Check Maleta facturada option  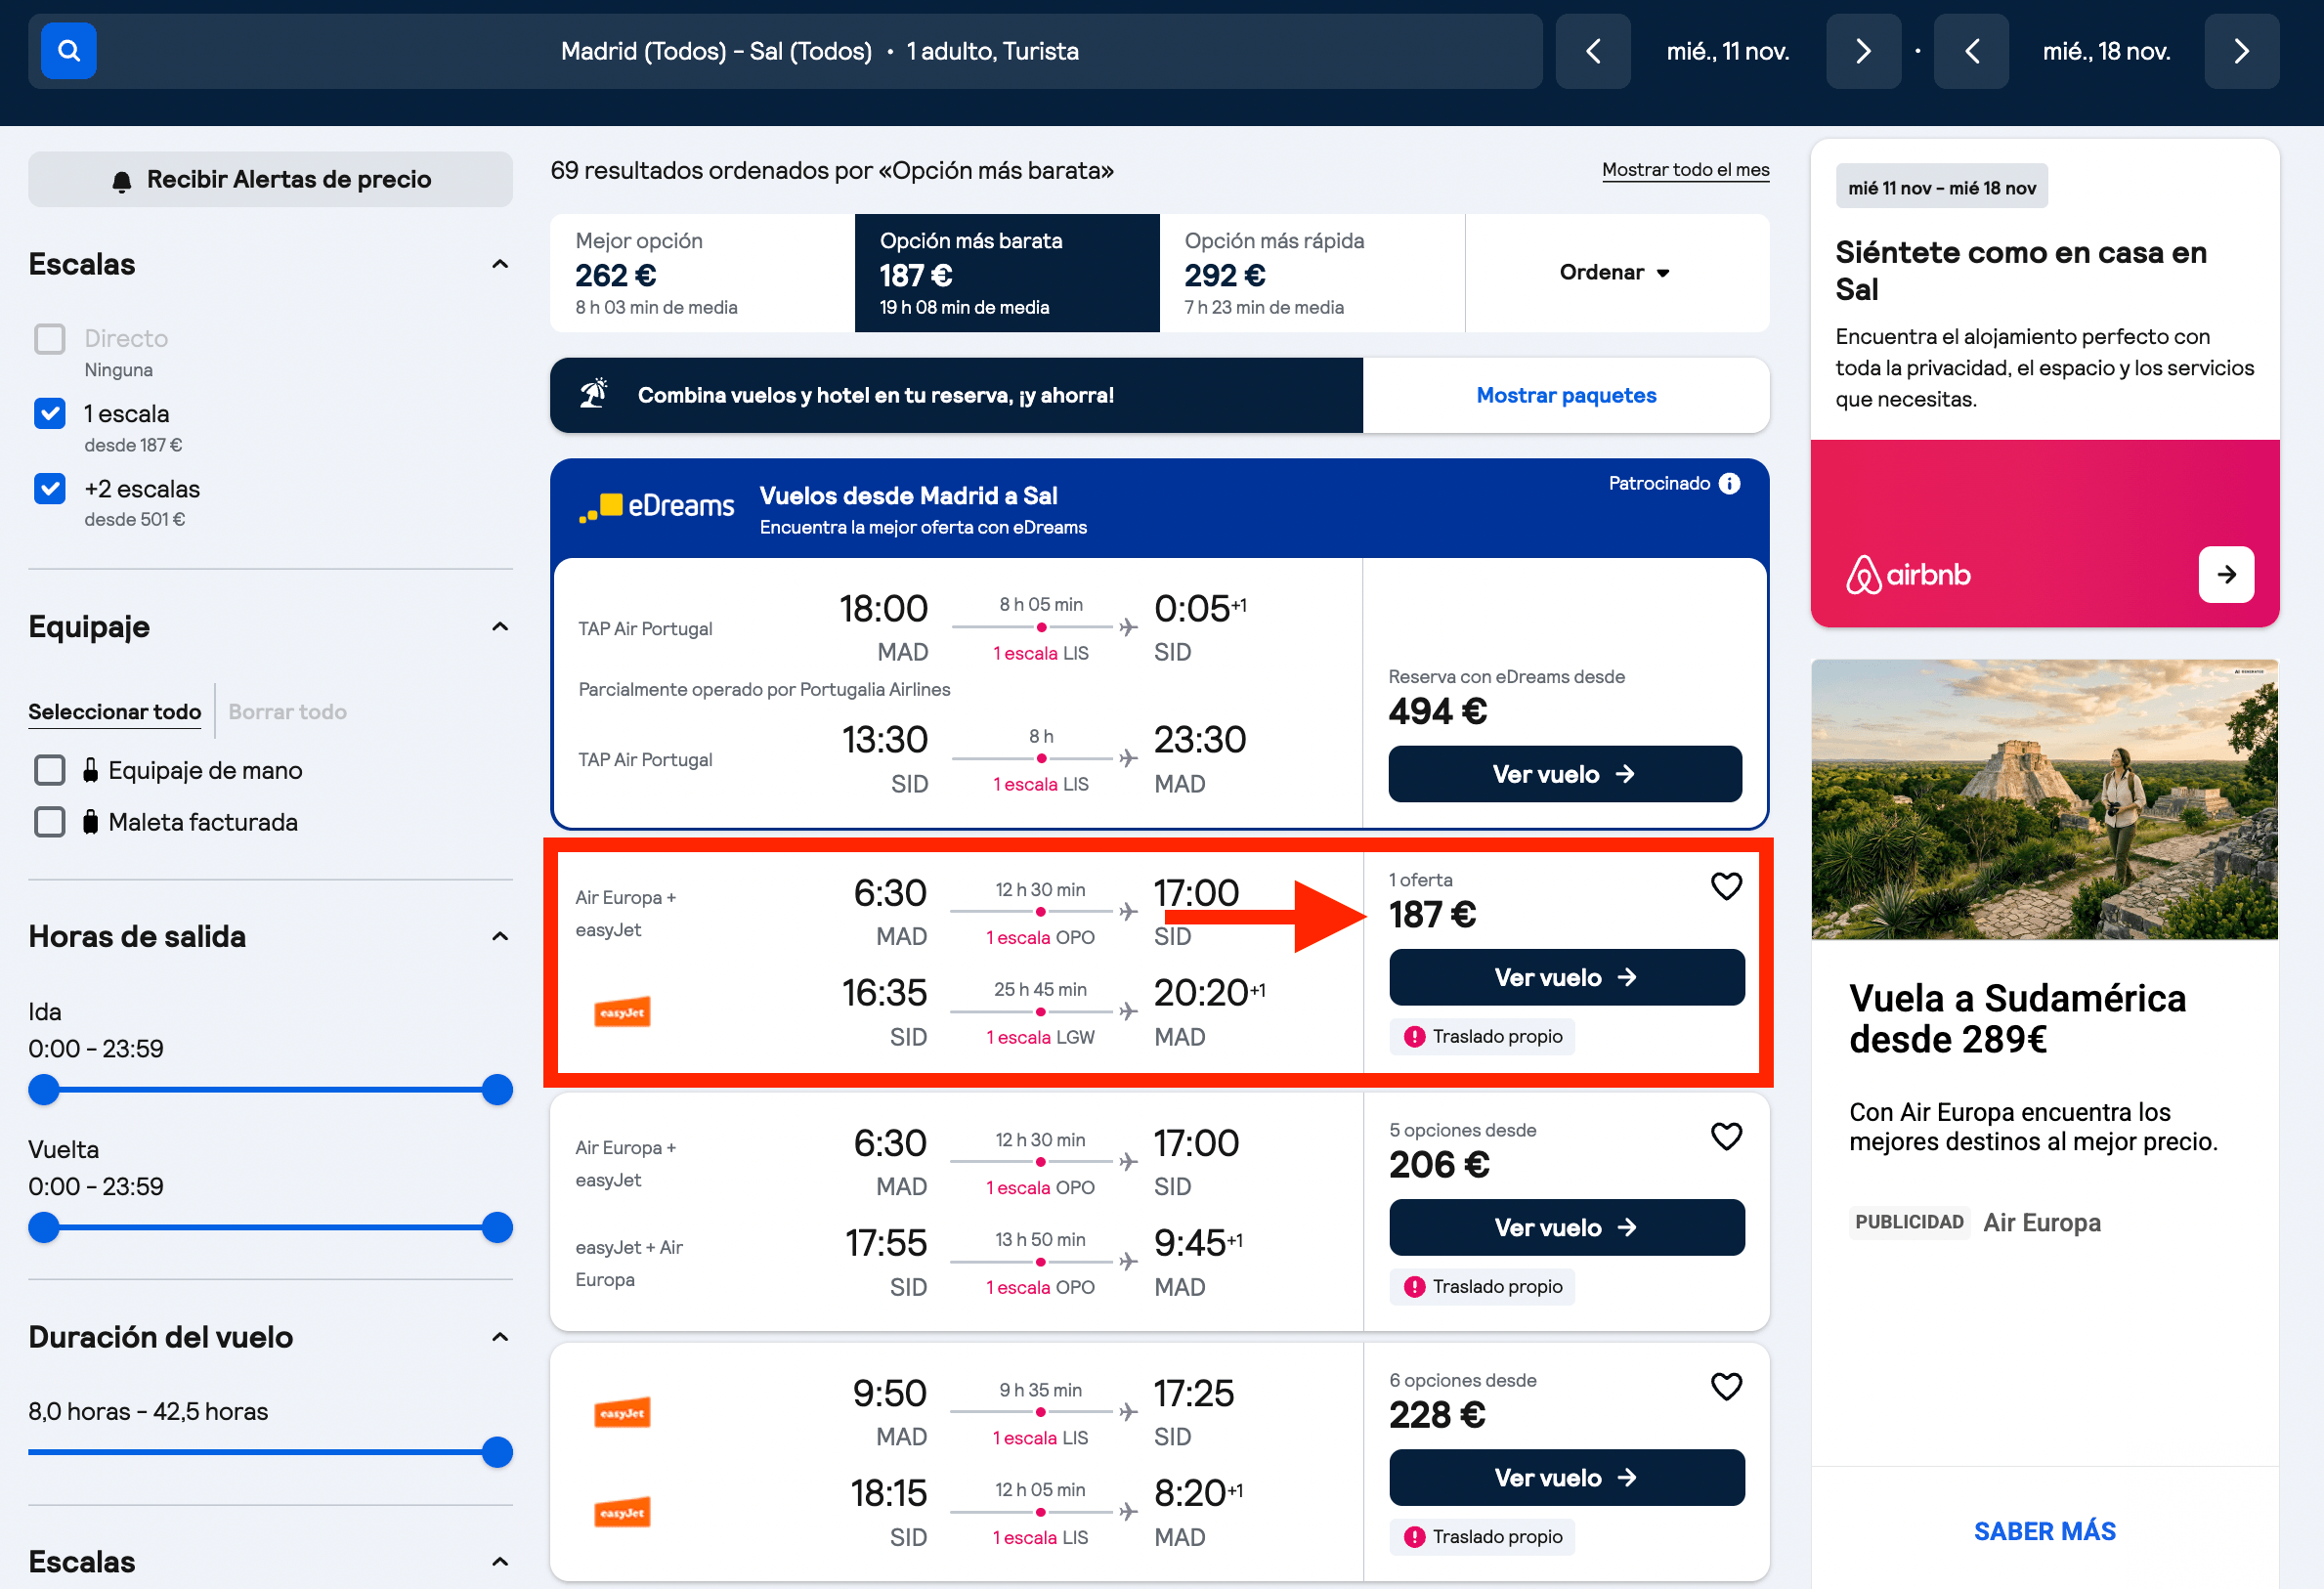[x=50, y=821]
